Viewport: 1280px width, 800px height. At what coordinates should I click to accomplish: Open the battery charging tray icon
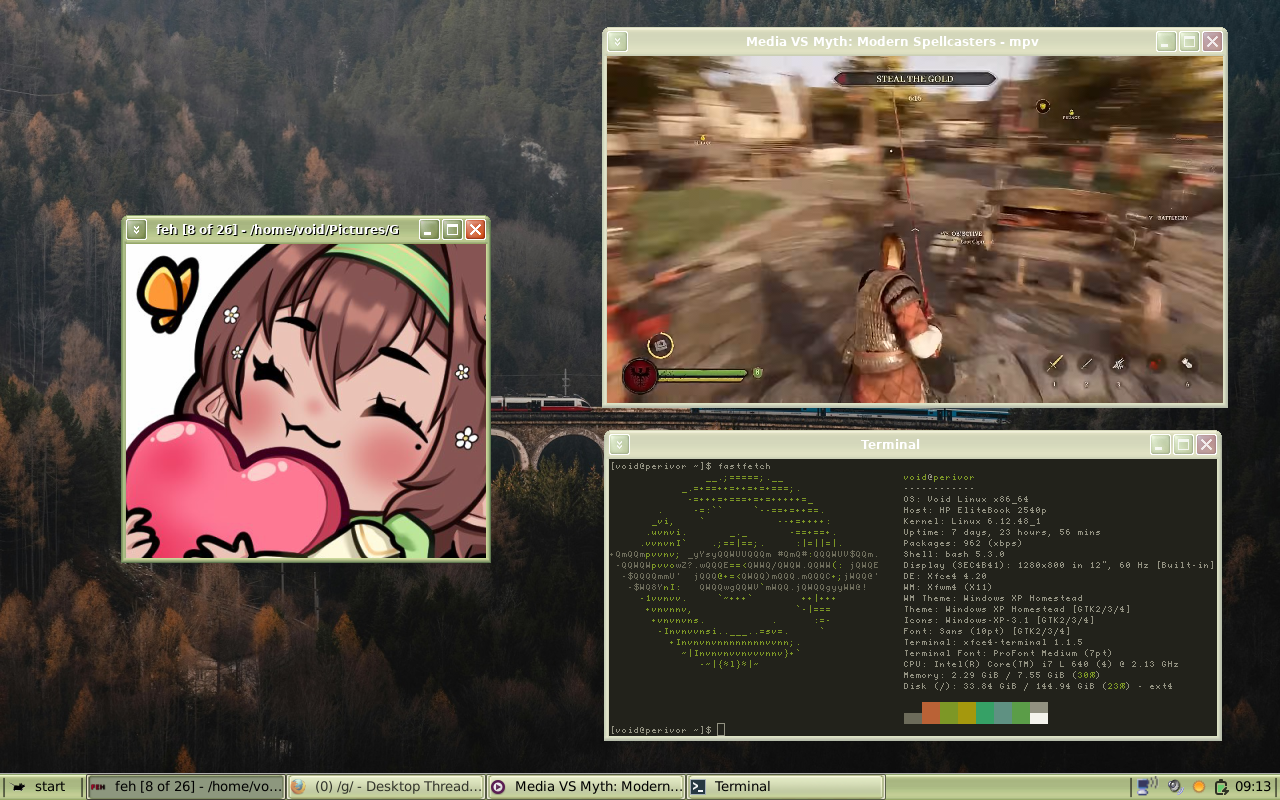pos(1220,787)
